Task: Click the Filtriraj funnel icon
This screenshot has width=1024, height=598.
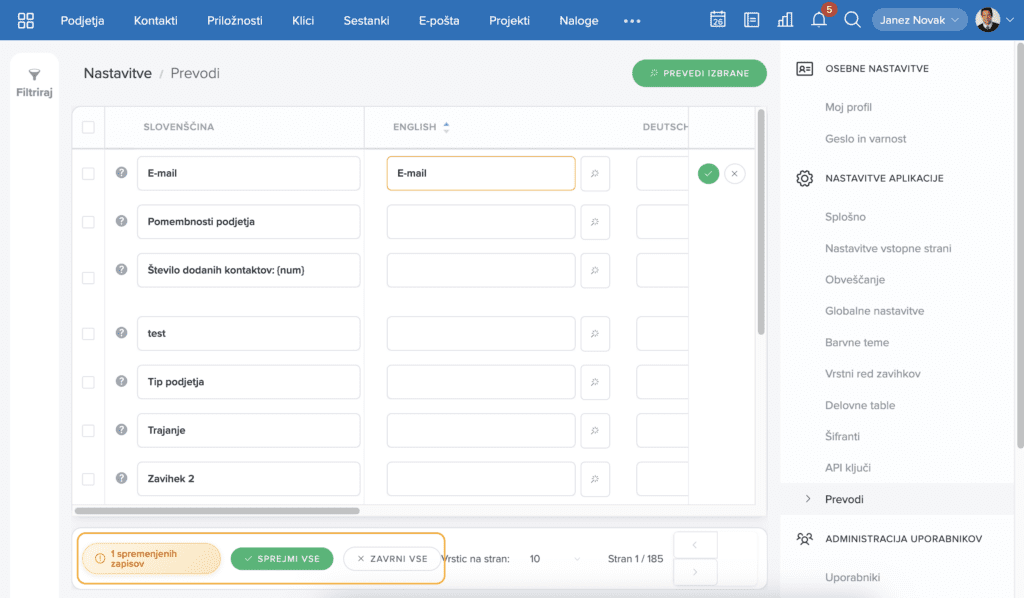Action: click(34, 75)
